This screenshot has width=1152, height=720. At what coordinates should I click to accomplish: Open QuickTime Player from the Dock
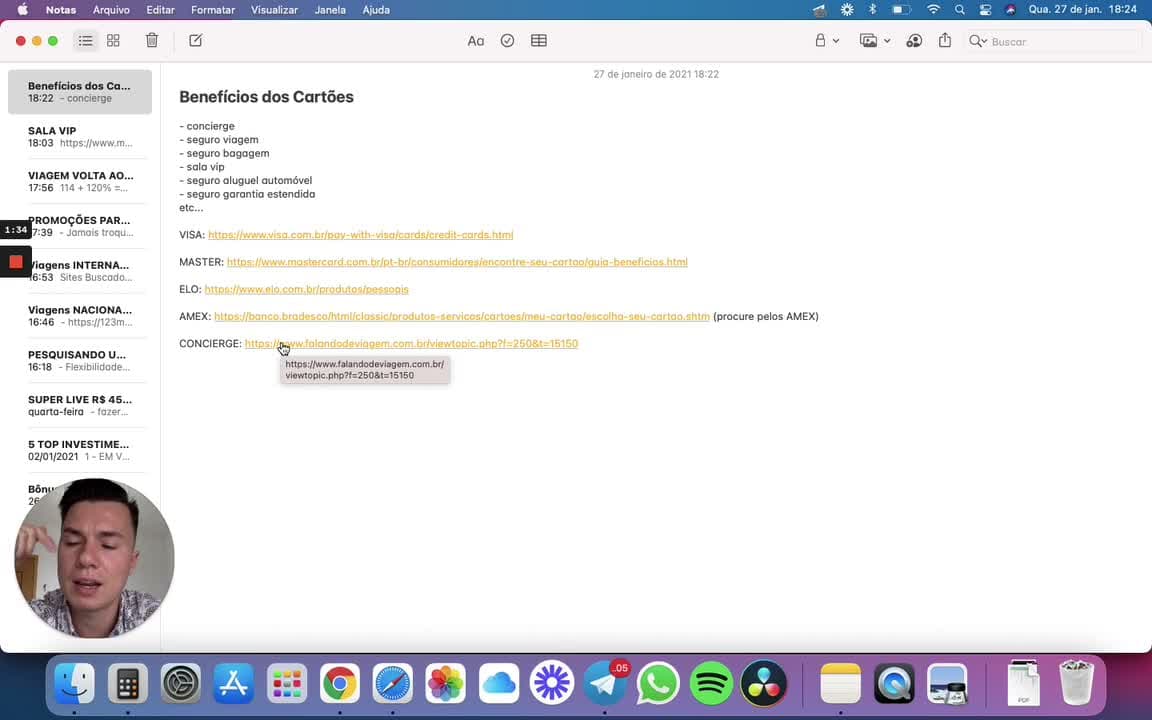pos(894,683)
